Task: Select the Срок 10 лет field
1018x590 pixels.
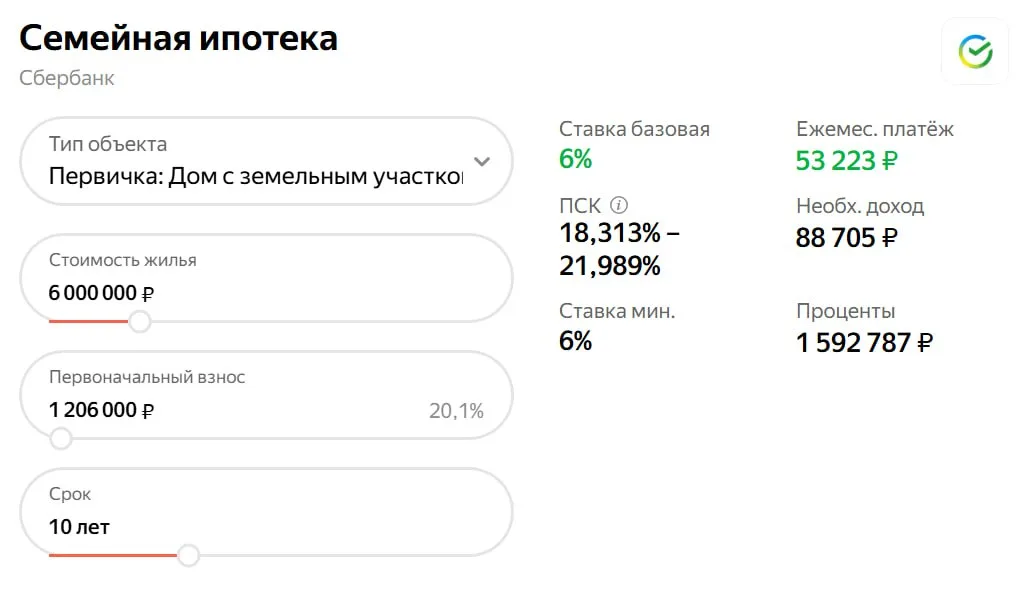Action: tap(80, 526)
